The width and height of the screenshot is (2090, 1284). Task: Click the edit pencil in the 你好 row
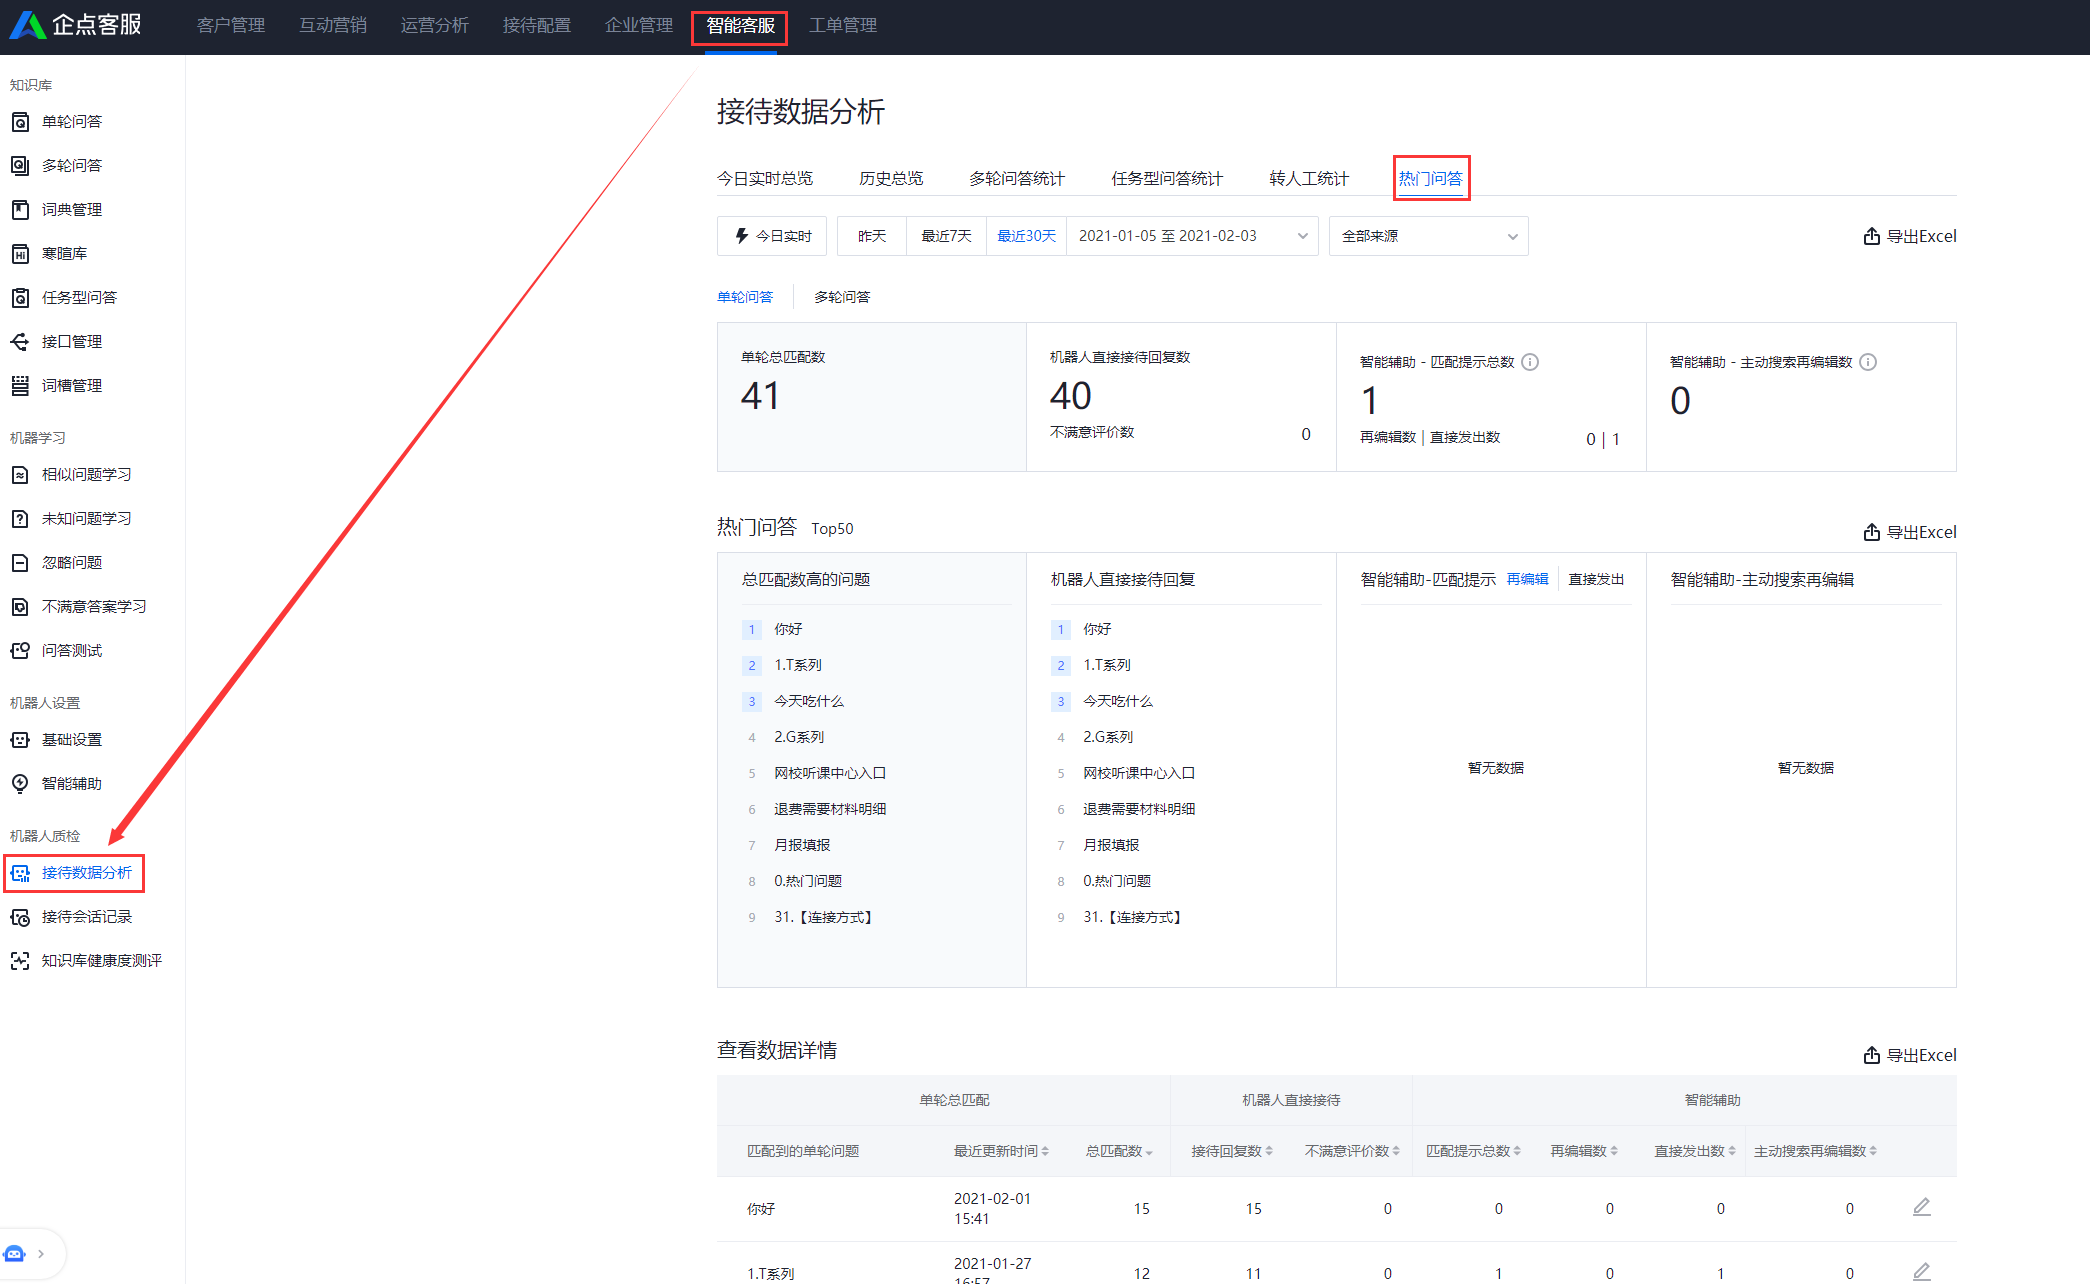[x=1922, y=1207]
